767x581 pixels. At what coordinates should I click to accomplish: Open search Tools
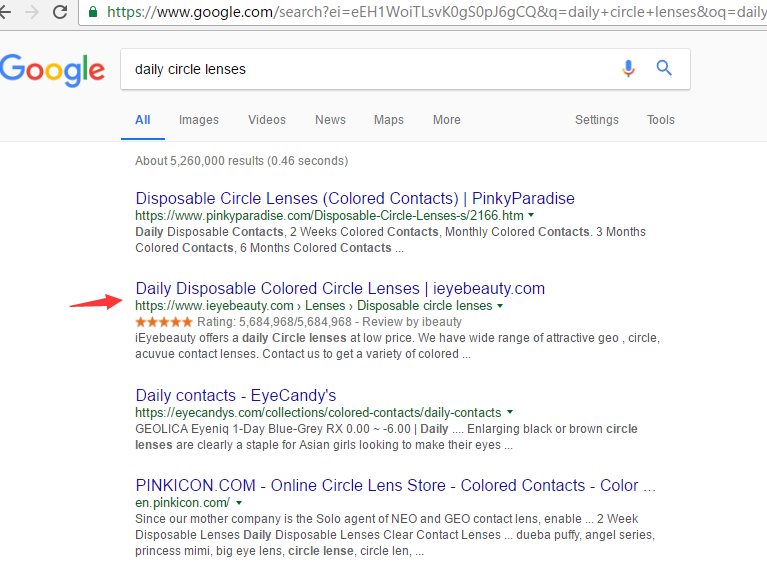point(661,120)
